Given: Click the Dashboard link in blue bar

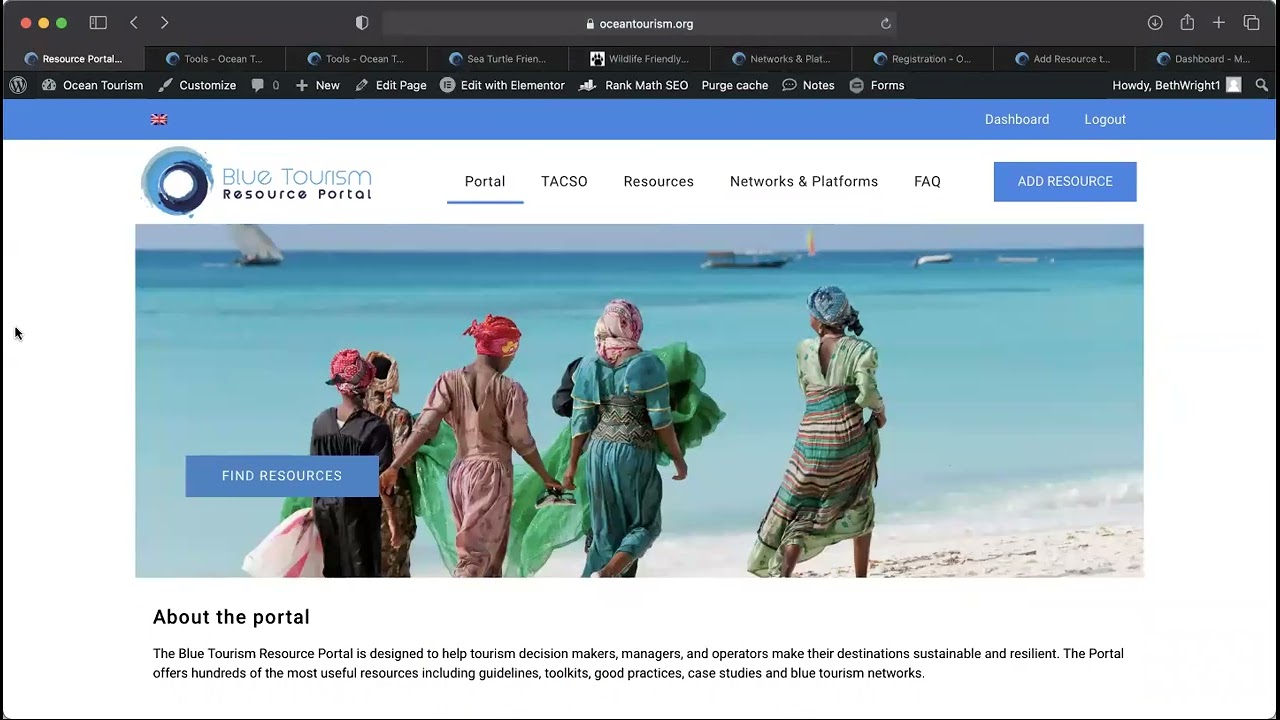Looking at the screenshot, I should [x=1017, y=119].
